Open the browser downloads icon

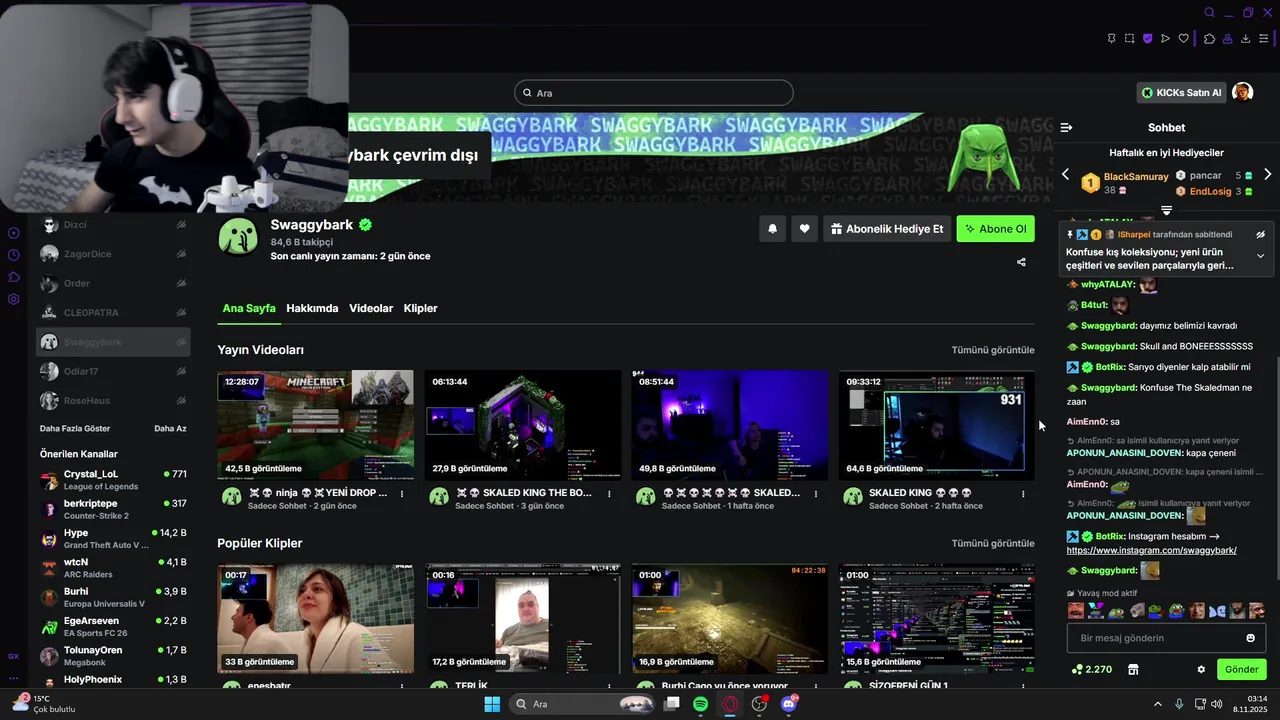(1245, 39)
